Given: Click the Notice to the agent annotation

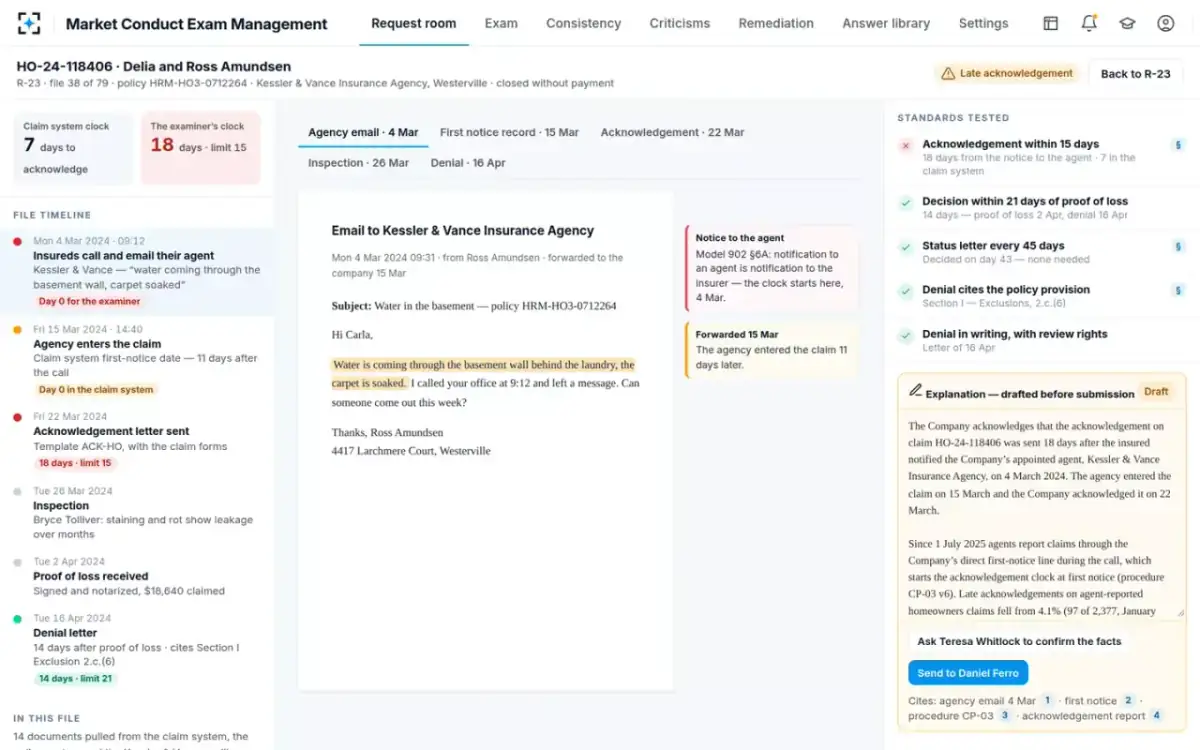Looking at the screenshot, I should [x=771, y=268].
